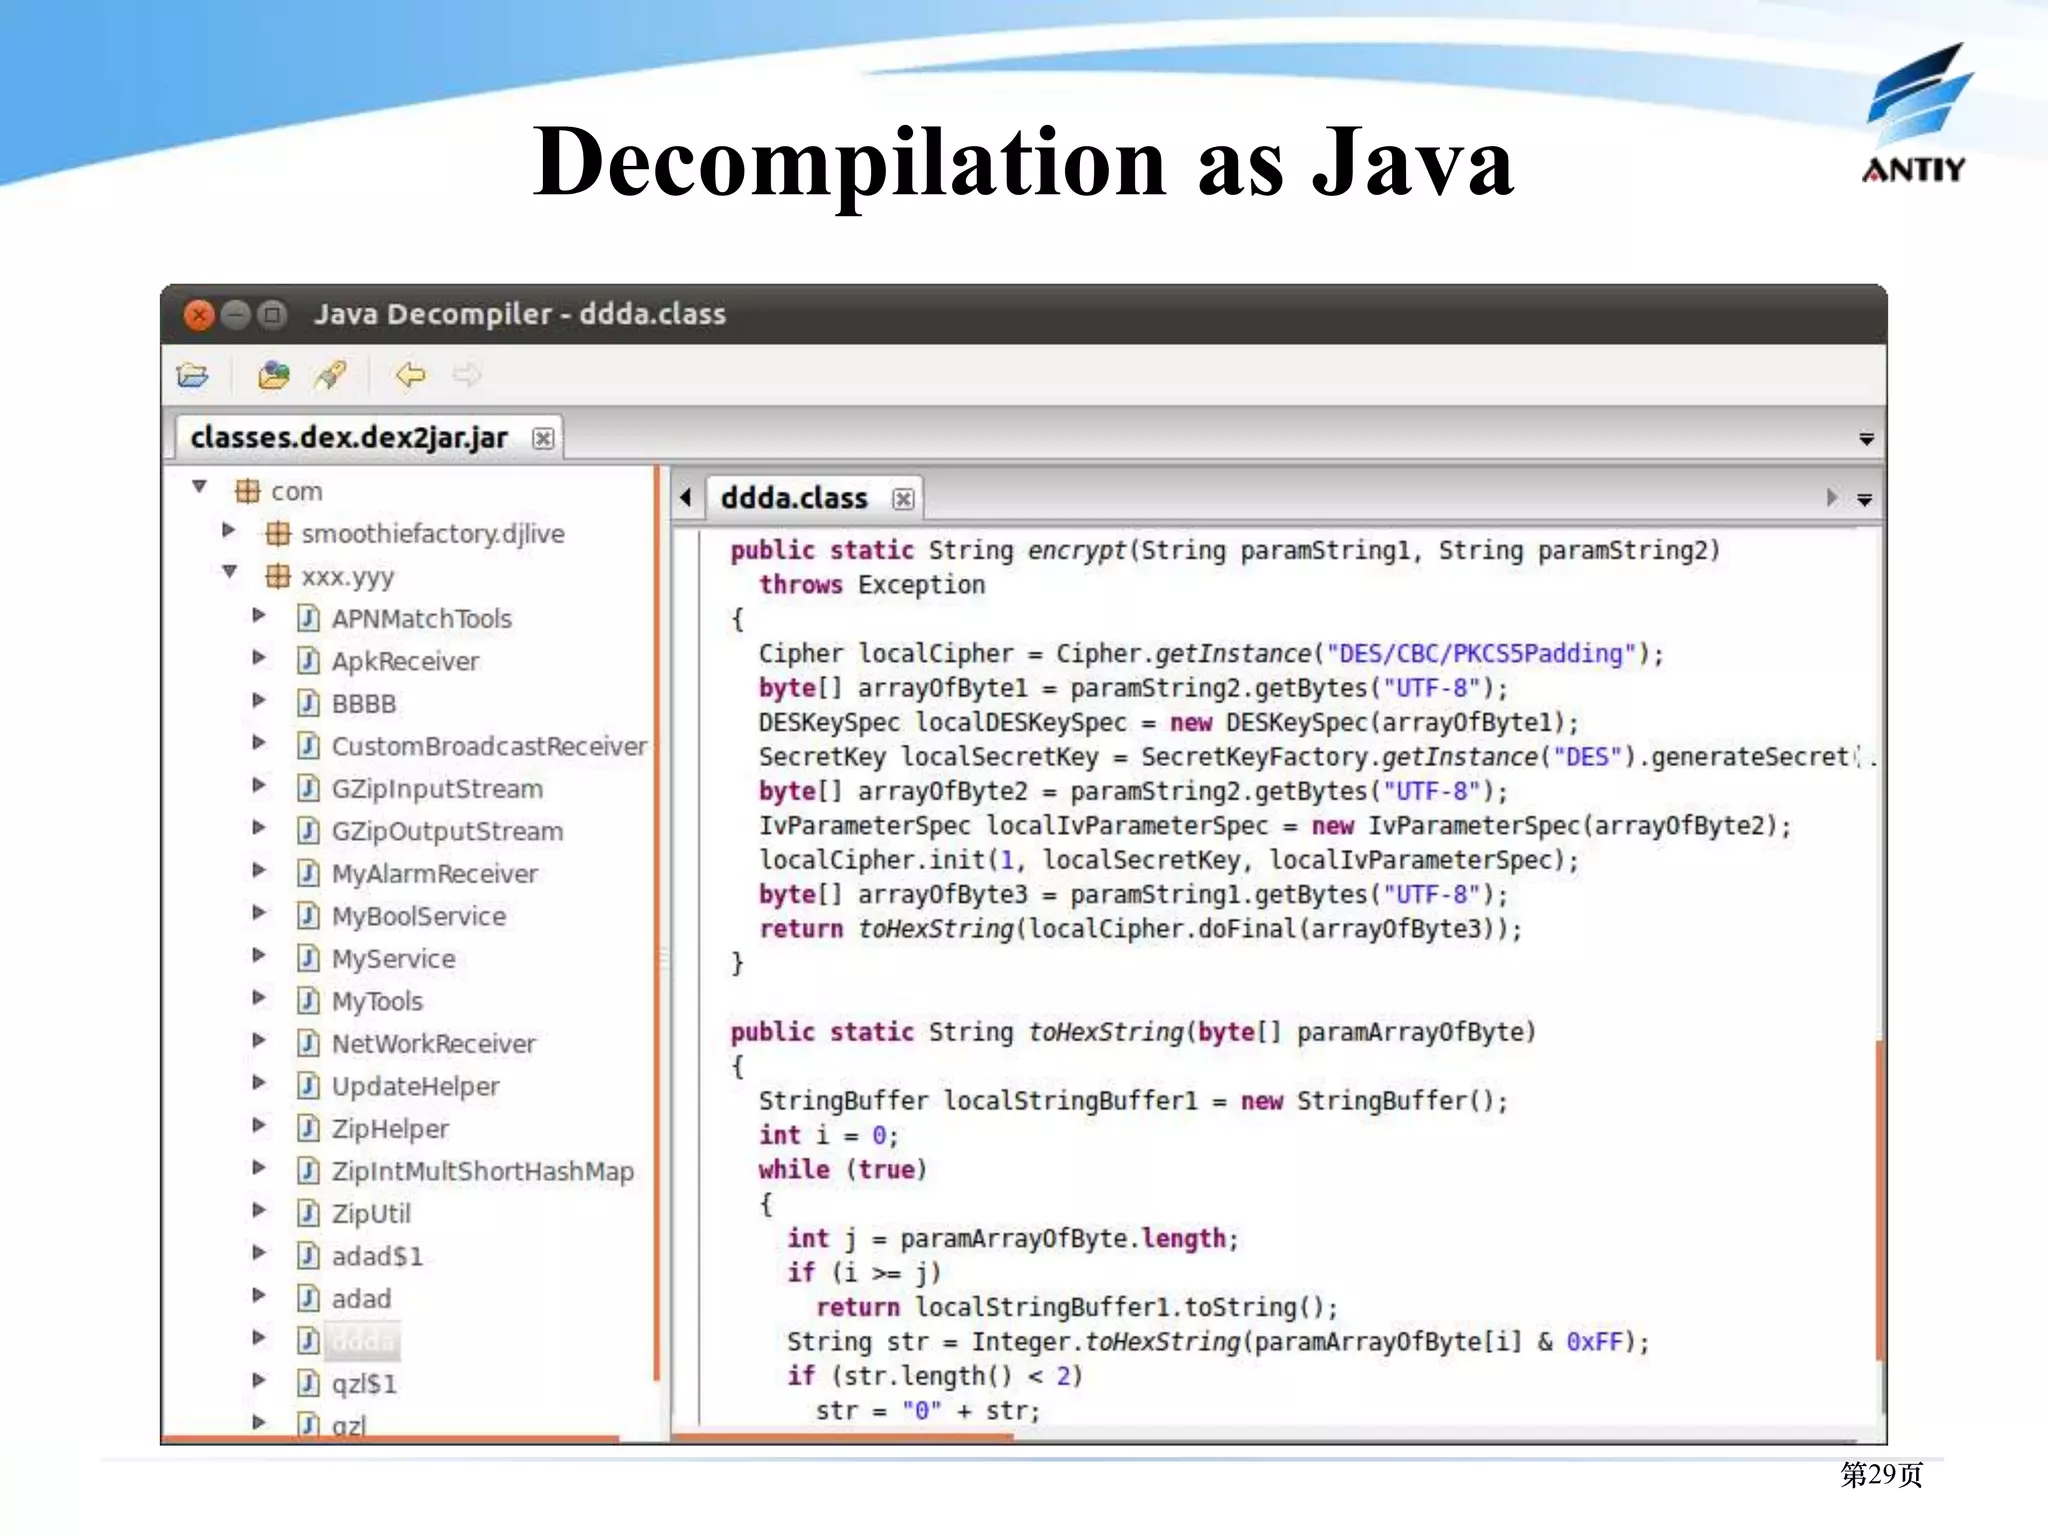Screen dimensions: 2048x1536
Task: Click the MyTools class file icon
Action: pyautogui.click(x=309, y=1001)
